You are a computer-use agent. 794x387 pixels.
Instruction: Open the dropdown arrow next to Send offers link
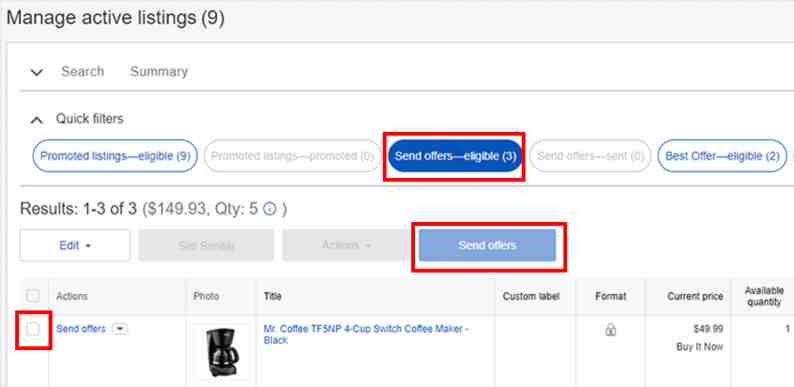[x=120, y=329]
